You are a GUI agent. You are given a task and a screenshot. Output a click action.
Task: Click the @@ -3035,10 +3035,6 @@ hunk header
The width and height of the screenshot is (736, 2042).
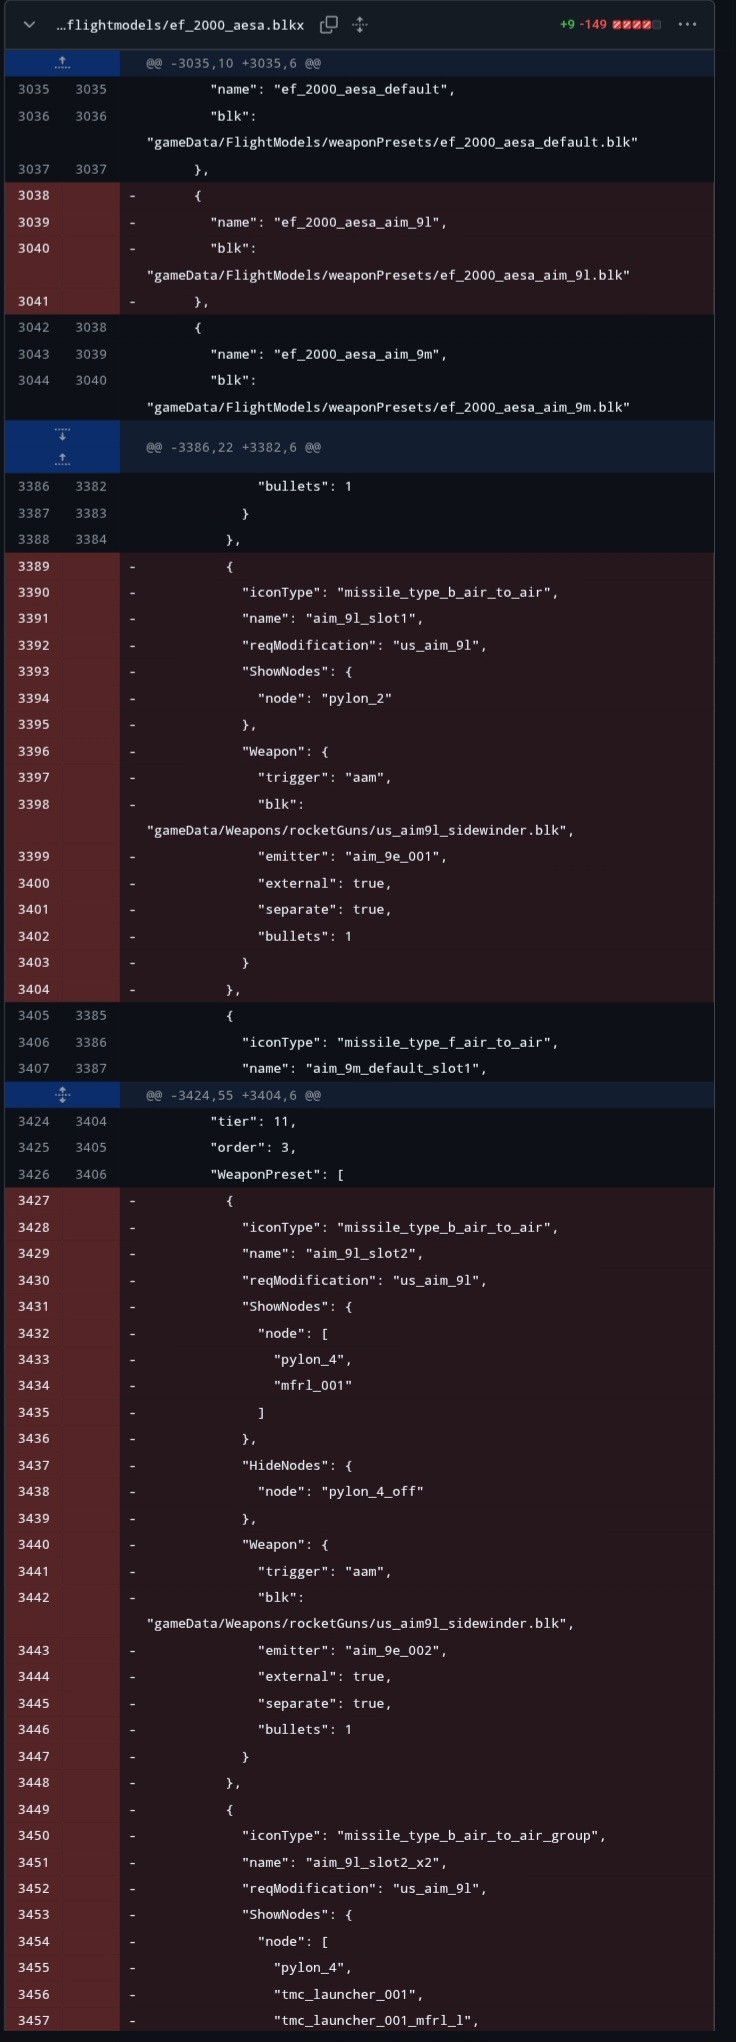pyautogui.click(x=233, y=63)
